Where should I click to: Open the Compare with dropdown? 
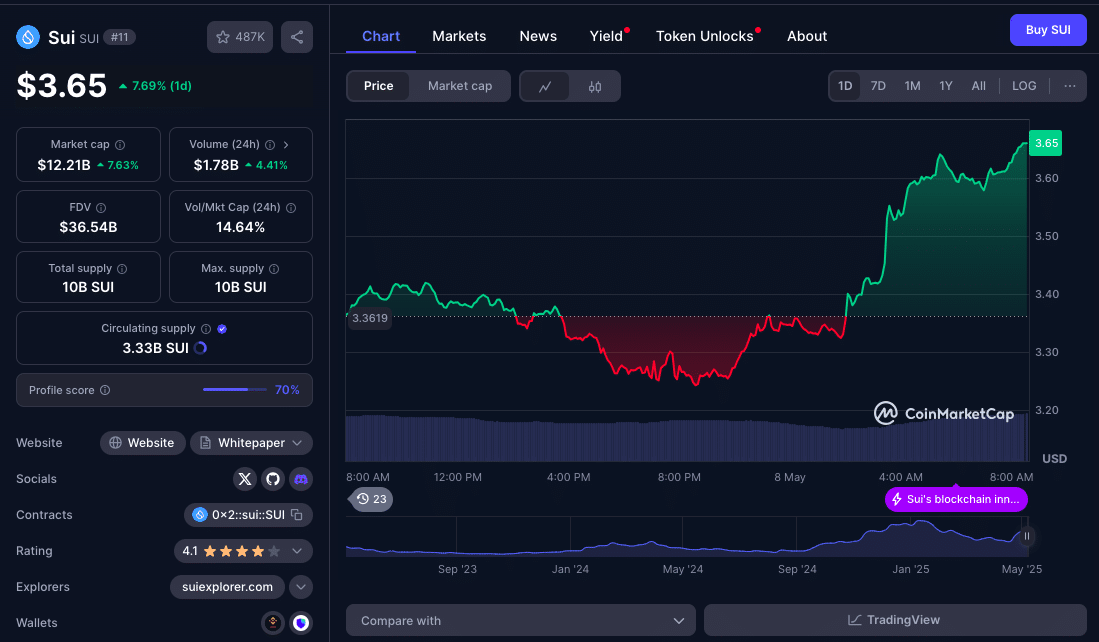click(521, 620)
